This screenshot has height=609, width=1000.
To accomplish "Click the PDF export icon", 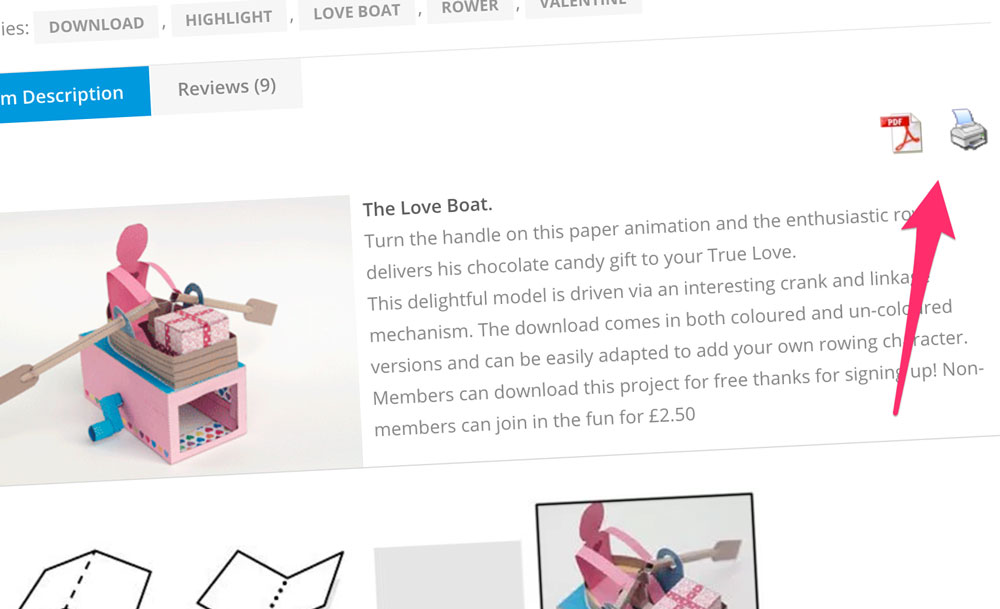I will [x=902, y=133].
